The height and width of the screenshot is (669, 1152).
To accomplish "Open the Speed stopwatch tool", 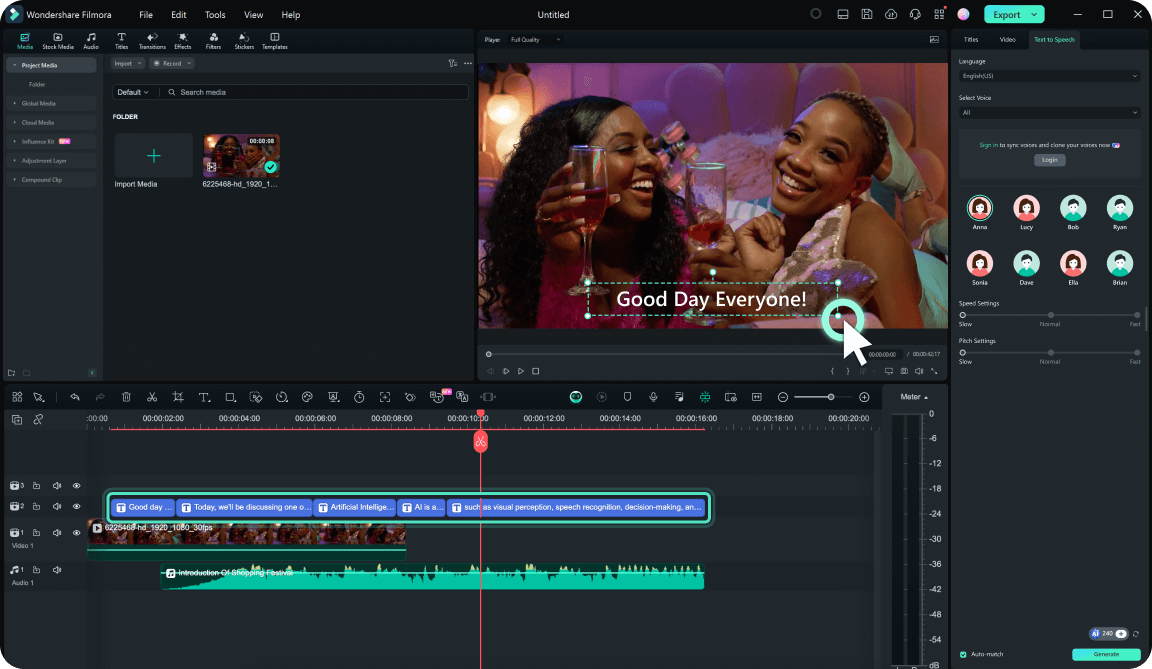I will [359, 397].
